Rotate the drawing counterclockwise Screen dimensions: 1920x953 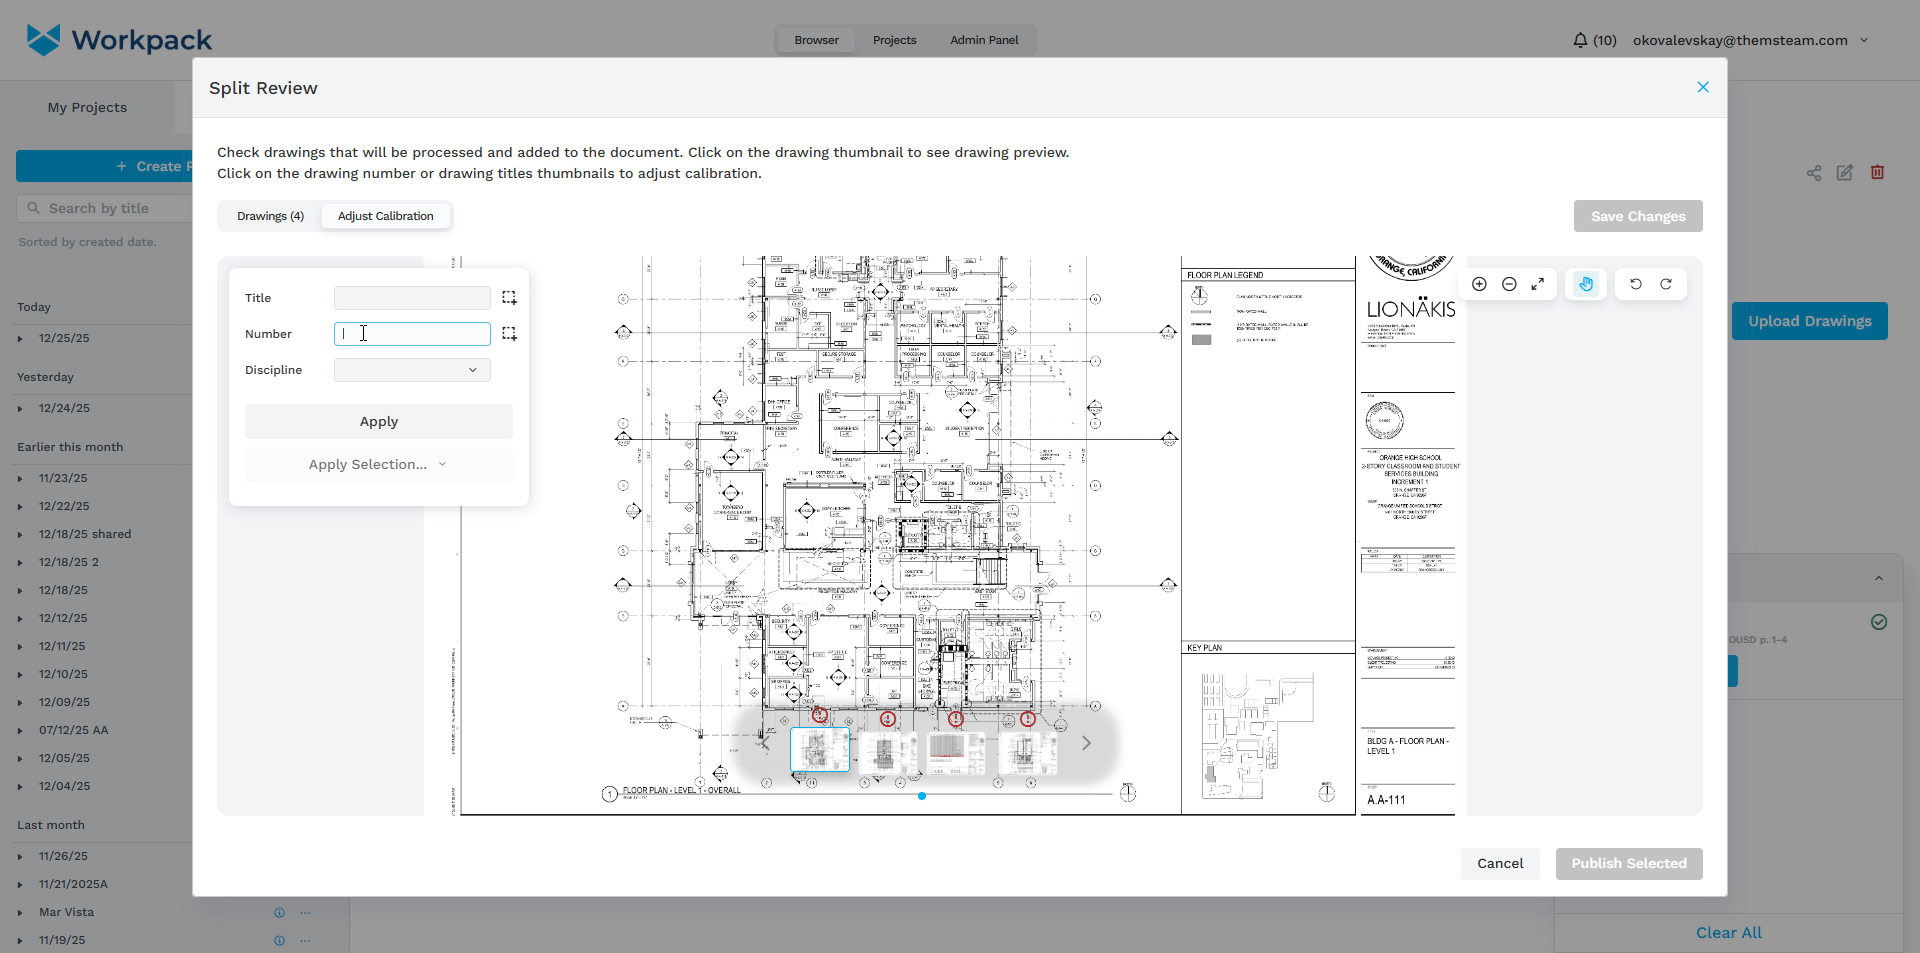click(x=1636, y=284)
